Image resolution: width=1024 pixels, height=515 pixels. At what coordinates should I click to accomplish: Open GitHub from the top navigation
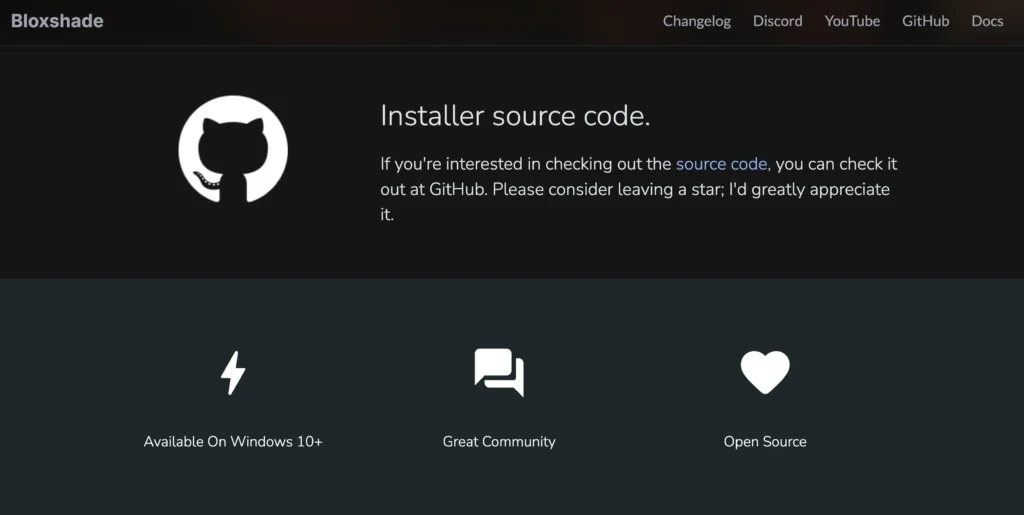click(x=925, y=21)
